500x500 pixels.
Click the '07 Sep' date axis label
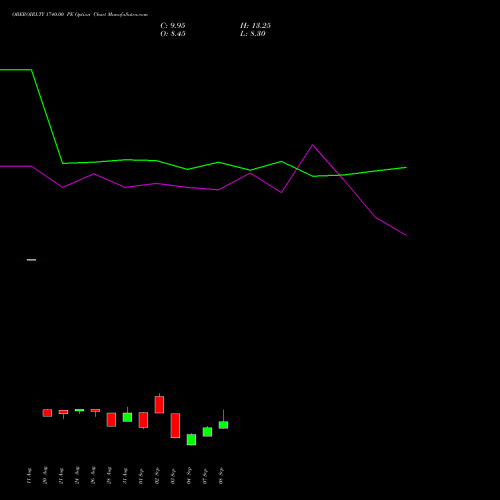205,475
